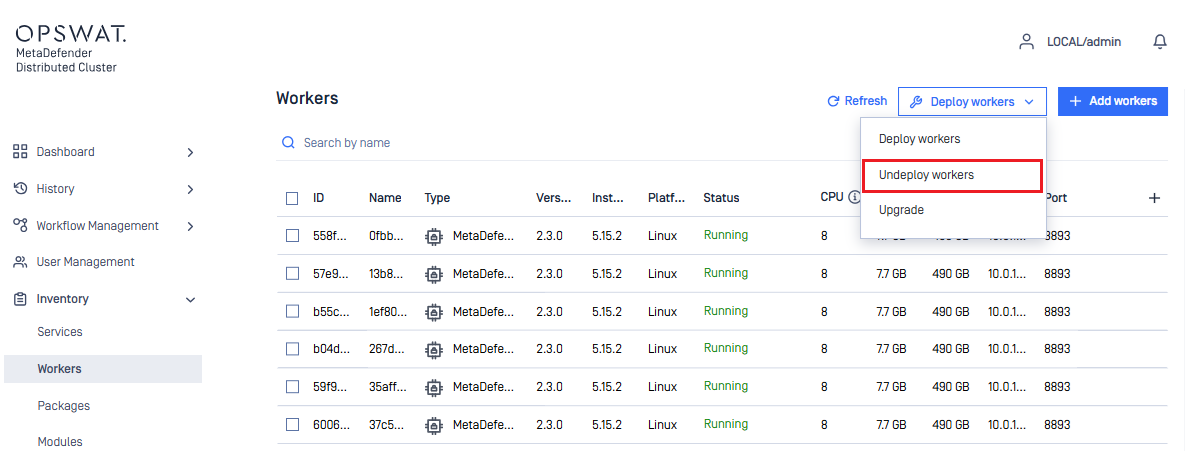The height and width of the screenshot is (451, 1185).
Task: Click the LOCAL/admin username text
Action: [1084, 42]
